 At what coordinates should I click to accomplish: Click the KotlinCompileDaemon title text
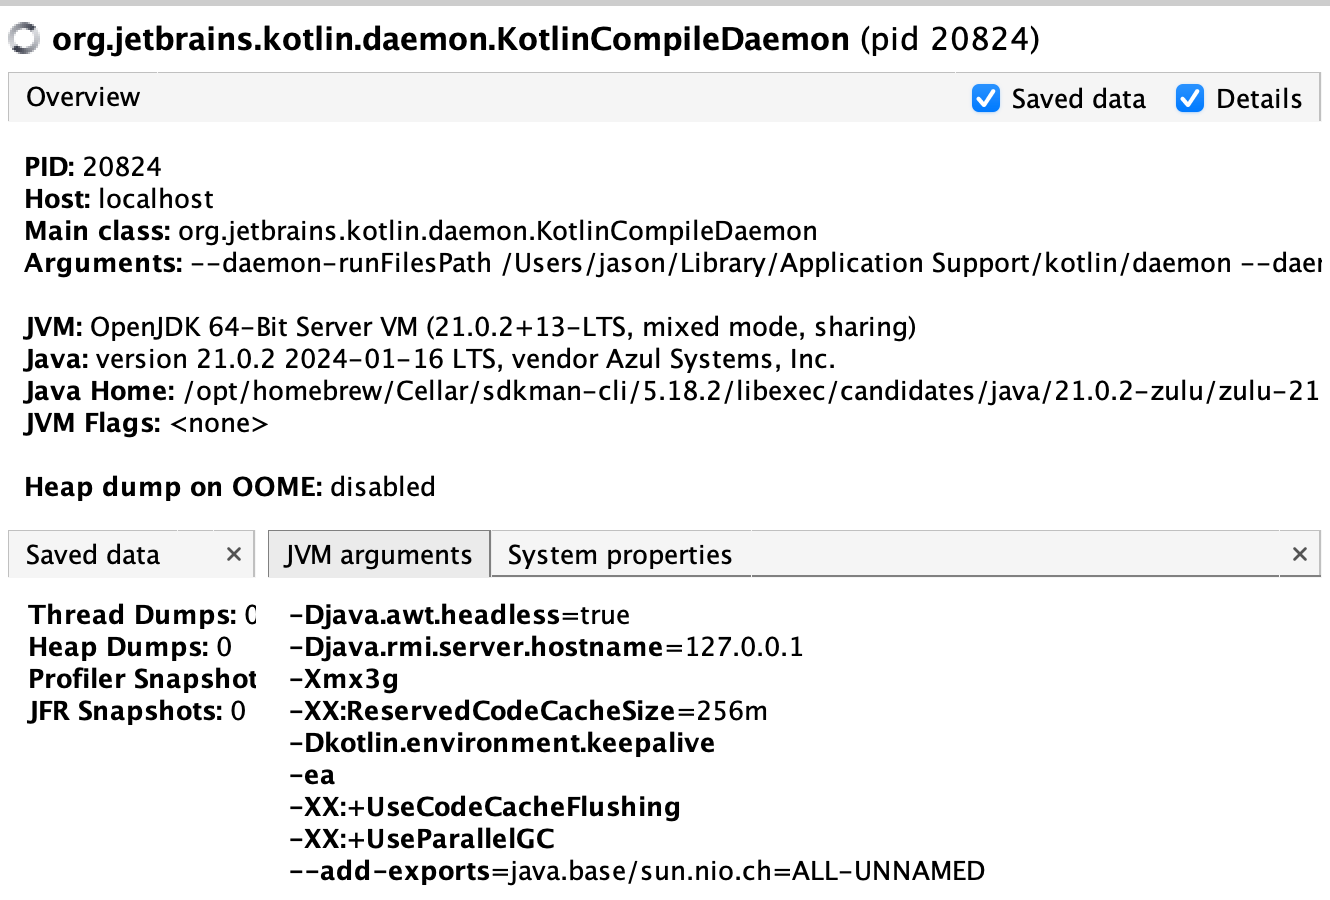(546, 39)
